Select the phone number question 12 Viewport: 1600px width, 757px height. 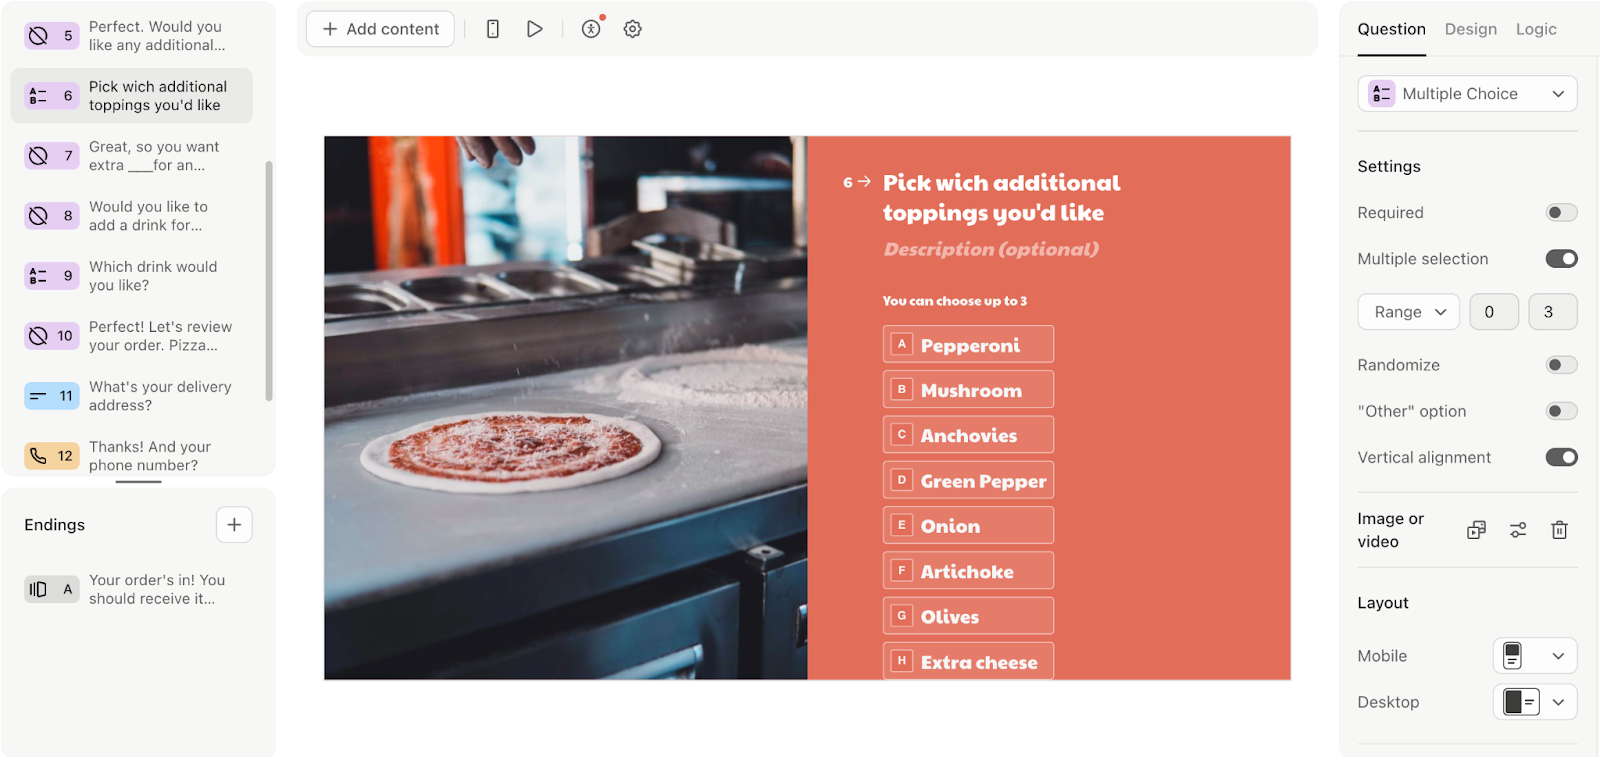(132, 456)
